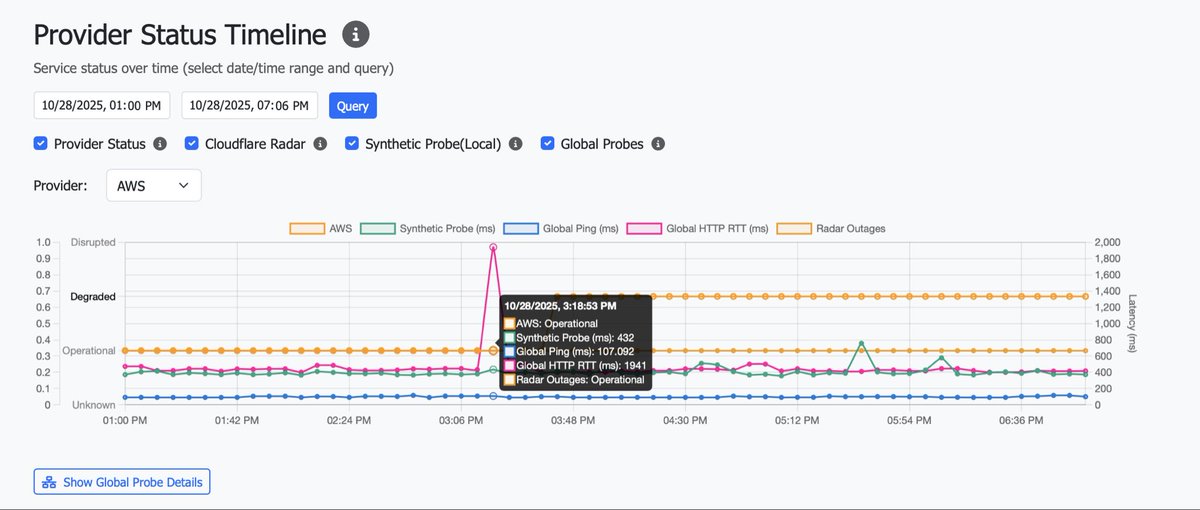Click the Global HTTP RTT spike peak point
1200x510 pixels.
click(493, 247)
